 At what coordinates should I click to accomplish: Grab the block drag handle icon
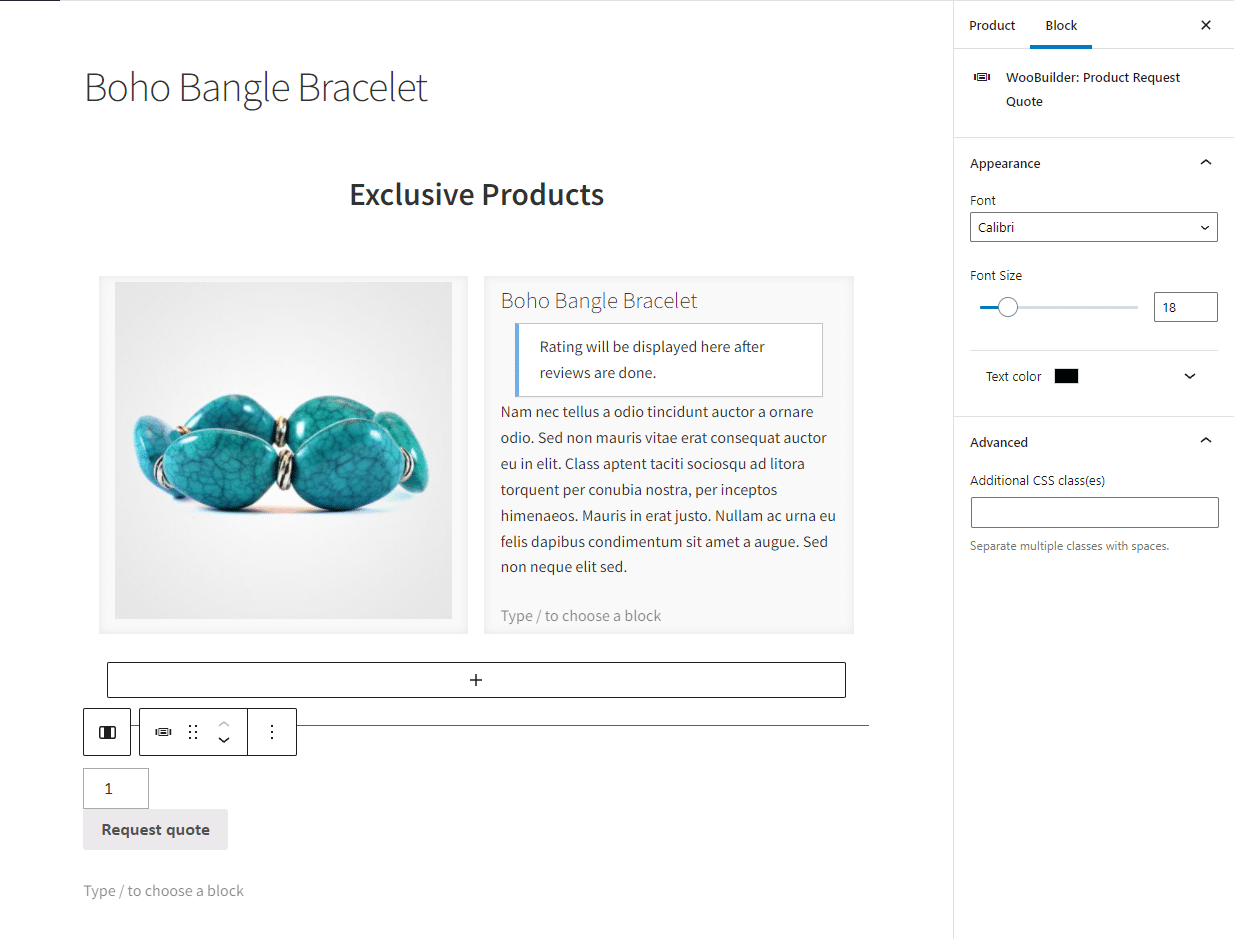pos(193,732)
